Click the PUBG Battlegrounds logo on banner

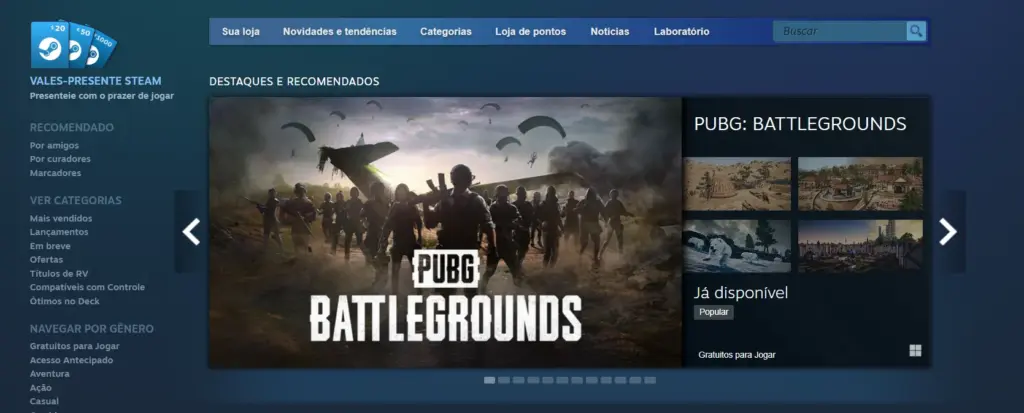coord(445,299)
